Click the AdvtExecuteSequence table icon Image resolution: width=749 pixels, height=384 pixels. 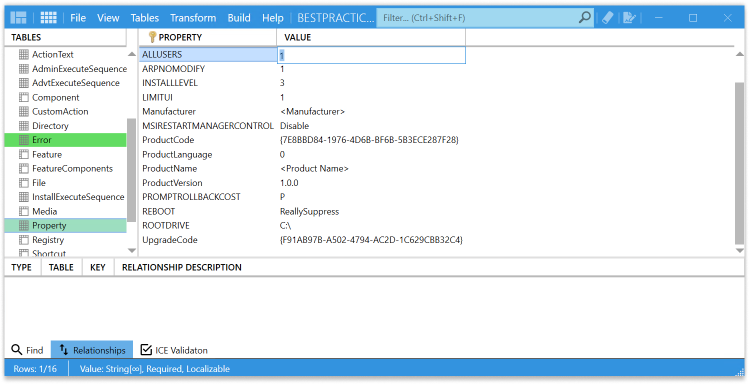(23, 83)
